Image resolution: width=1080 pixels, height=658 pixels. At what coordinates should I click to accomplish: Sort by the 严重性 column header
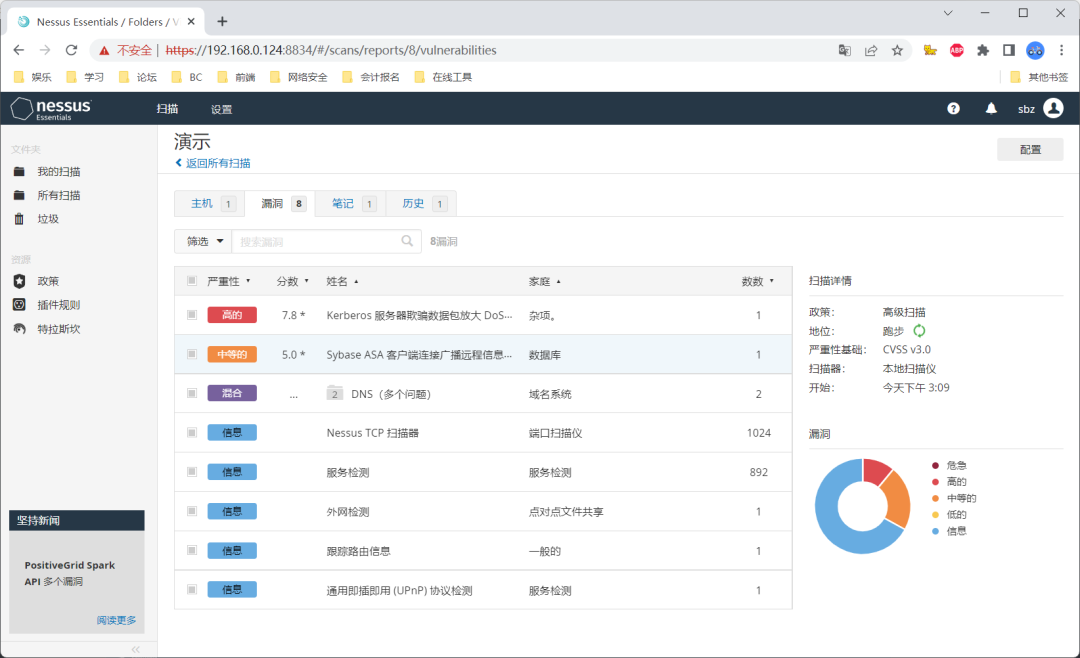[229, 281]
